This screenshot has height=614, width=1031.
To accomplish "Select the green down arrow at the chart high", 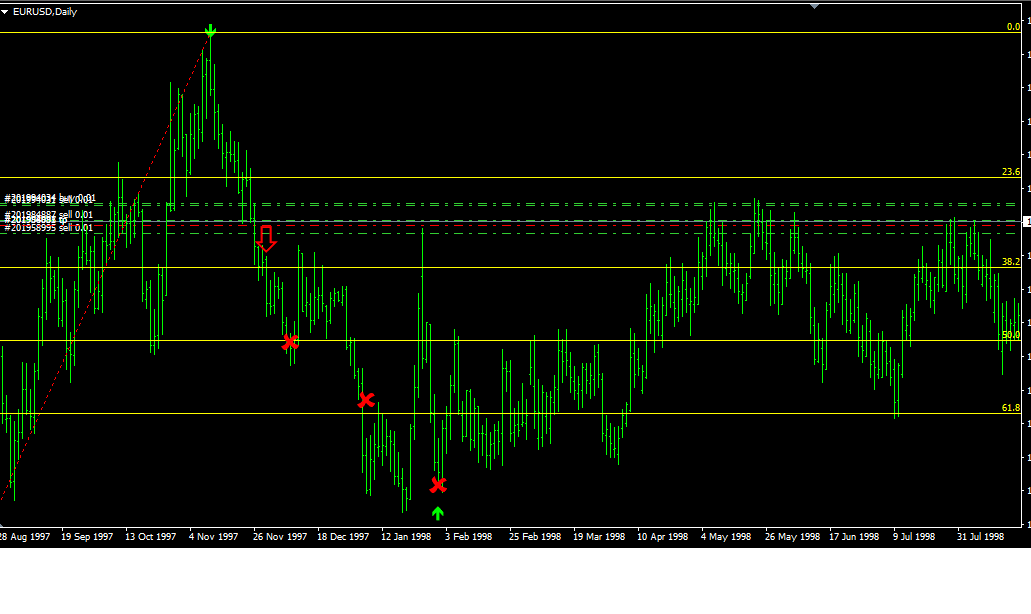I will pyautogui.click(x=210, y=30).
